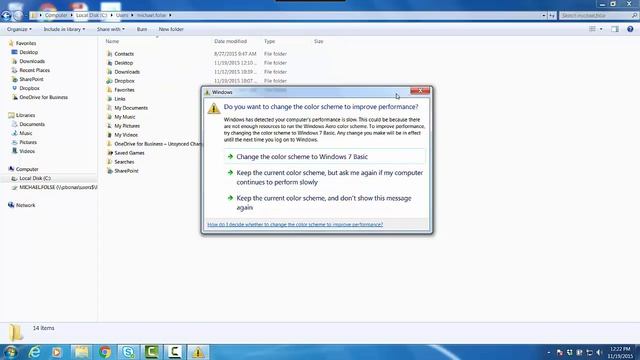This screenshot has height=360, width=640.
Task: Open address bar history dropdown arrow
Action: pyautogui.click(x=544, y=16)
